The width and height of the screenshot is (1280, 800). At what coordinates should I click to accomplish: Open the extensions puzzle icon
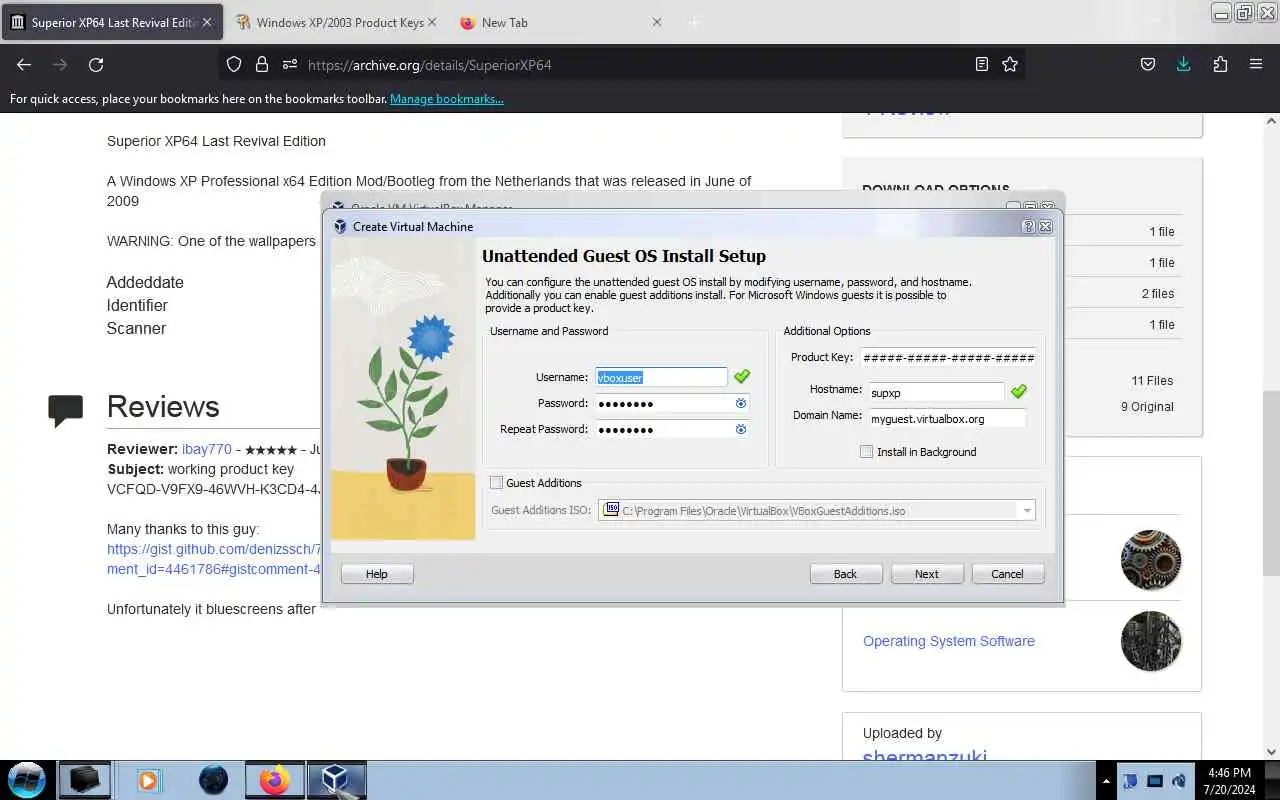pyautogui.click(x=1220, y=64)
